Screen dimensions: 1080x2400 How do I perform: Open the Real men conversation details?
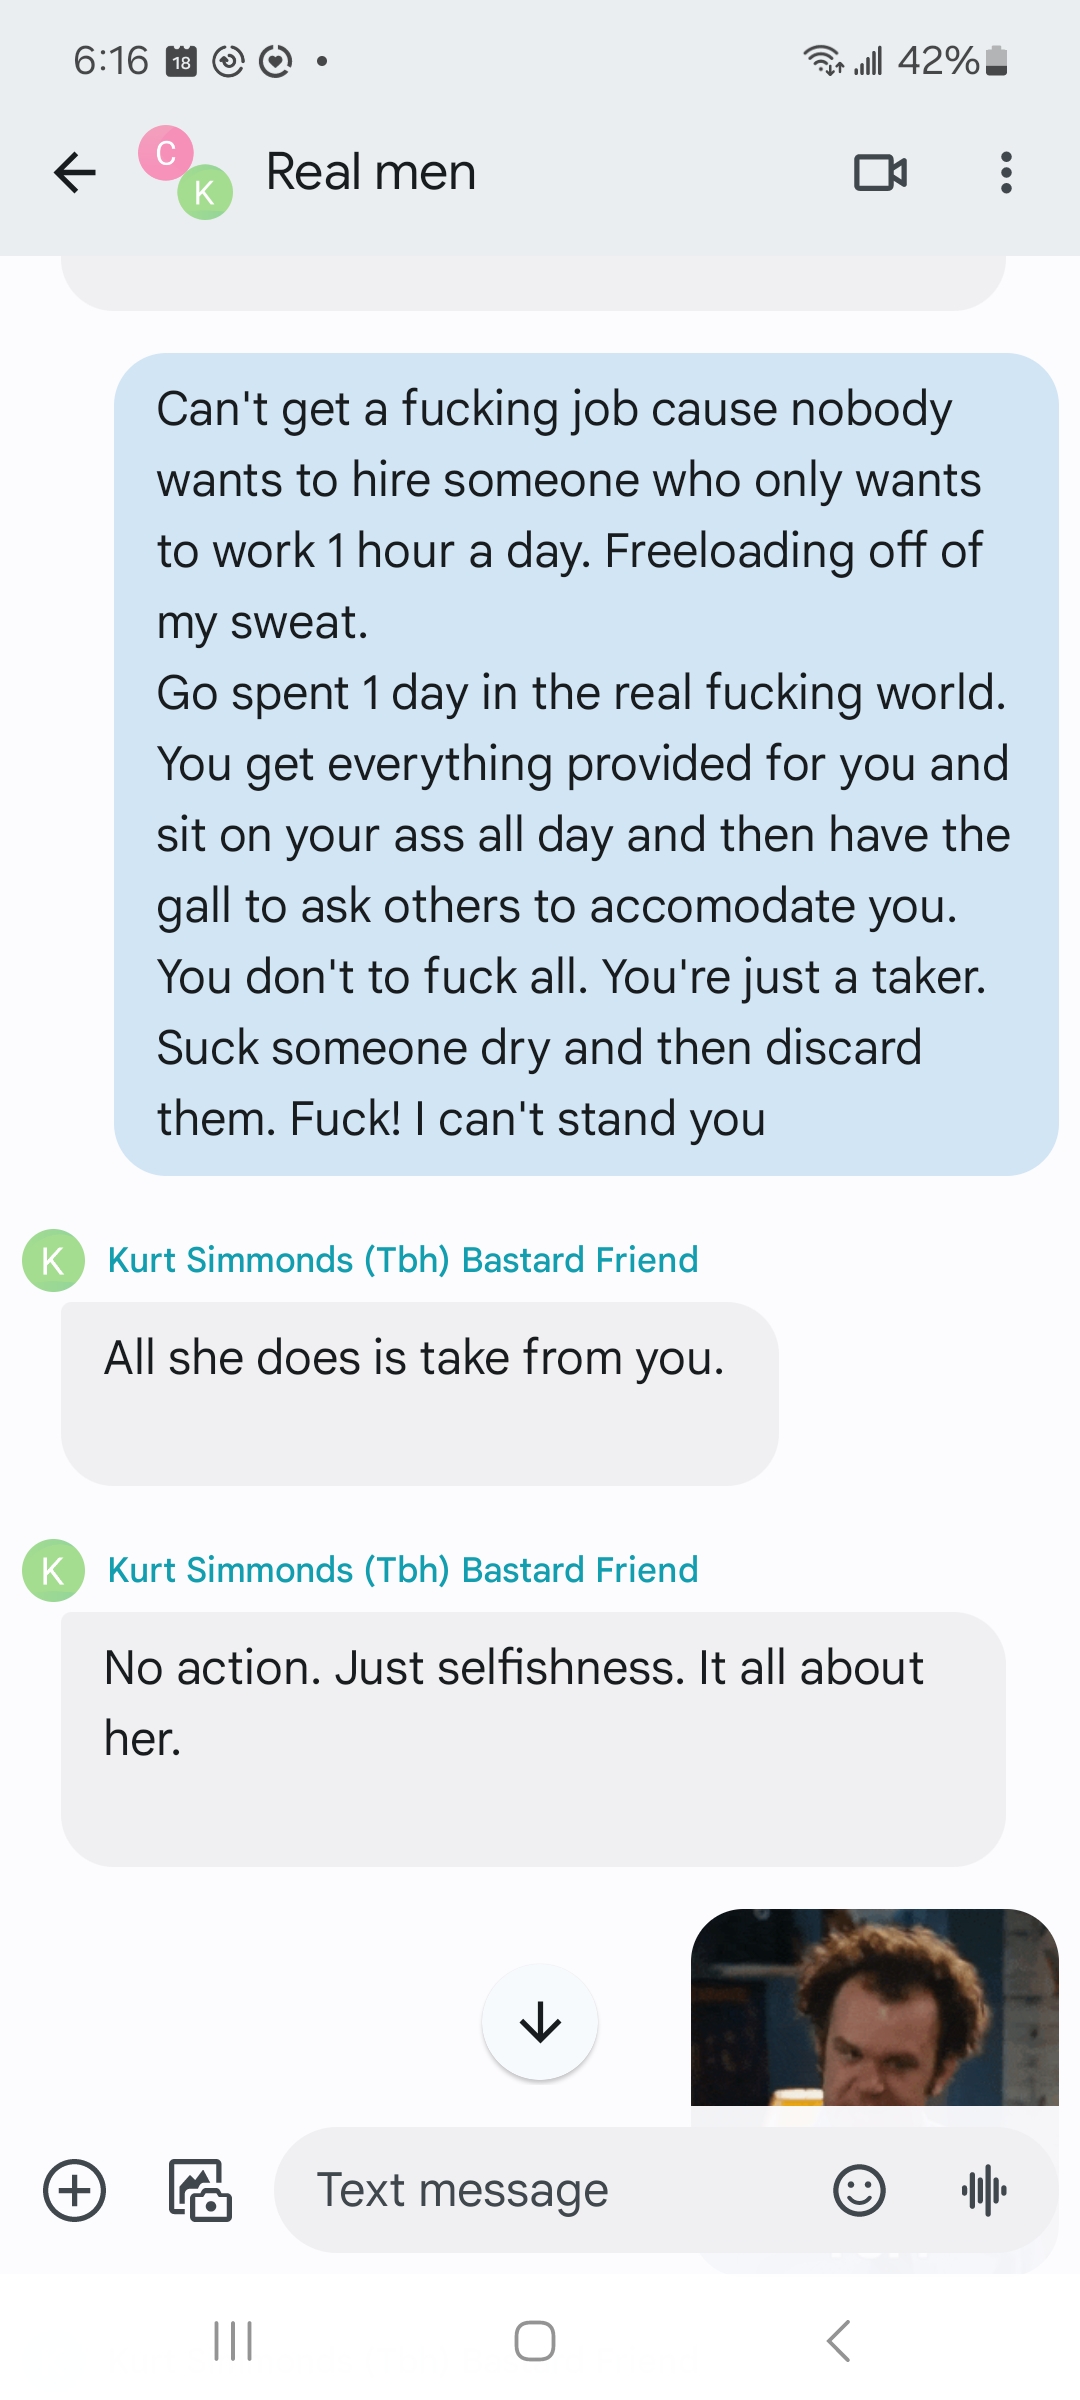click(x=370, y=172)
